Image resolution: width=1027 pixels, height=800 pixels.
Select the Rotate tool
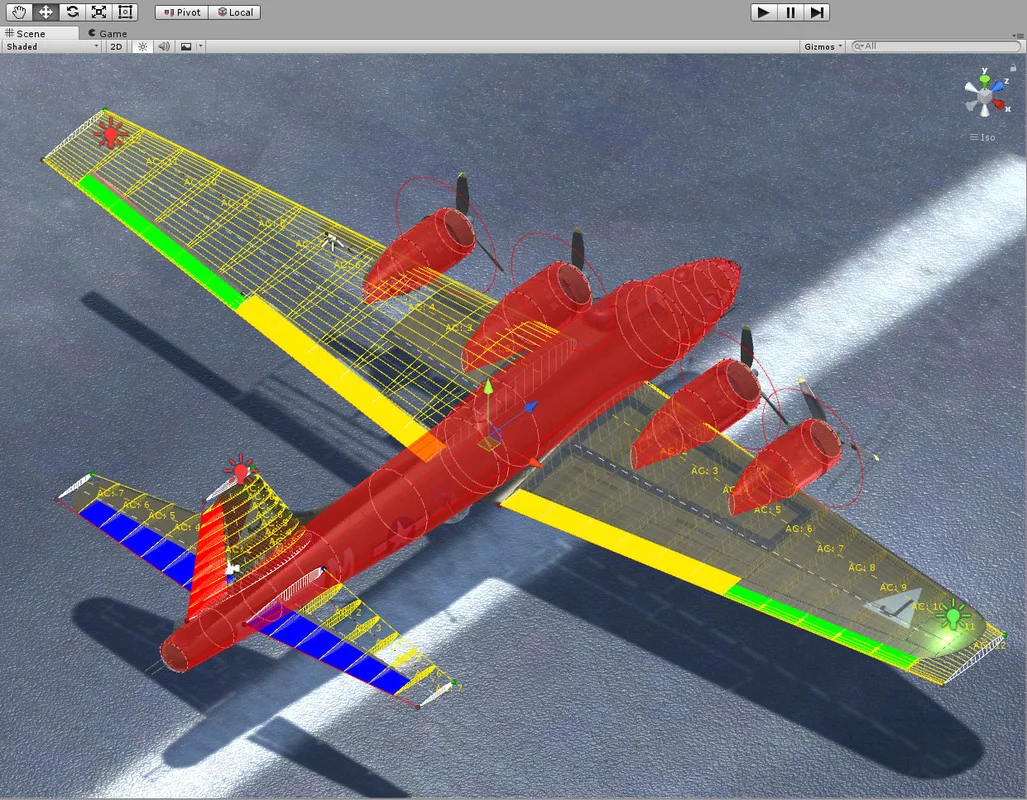[72, 12]
